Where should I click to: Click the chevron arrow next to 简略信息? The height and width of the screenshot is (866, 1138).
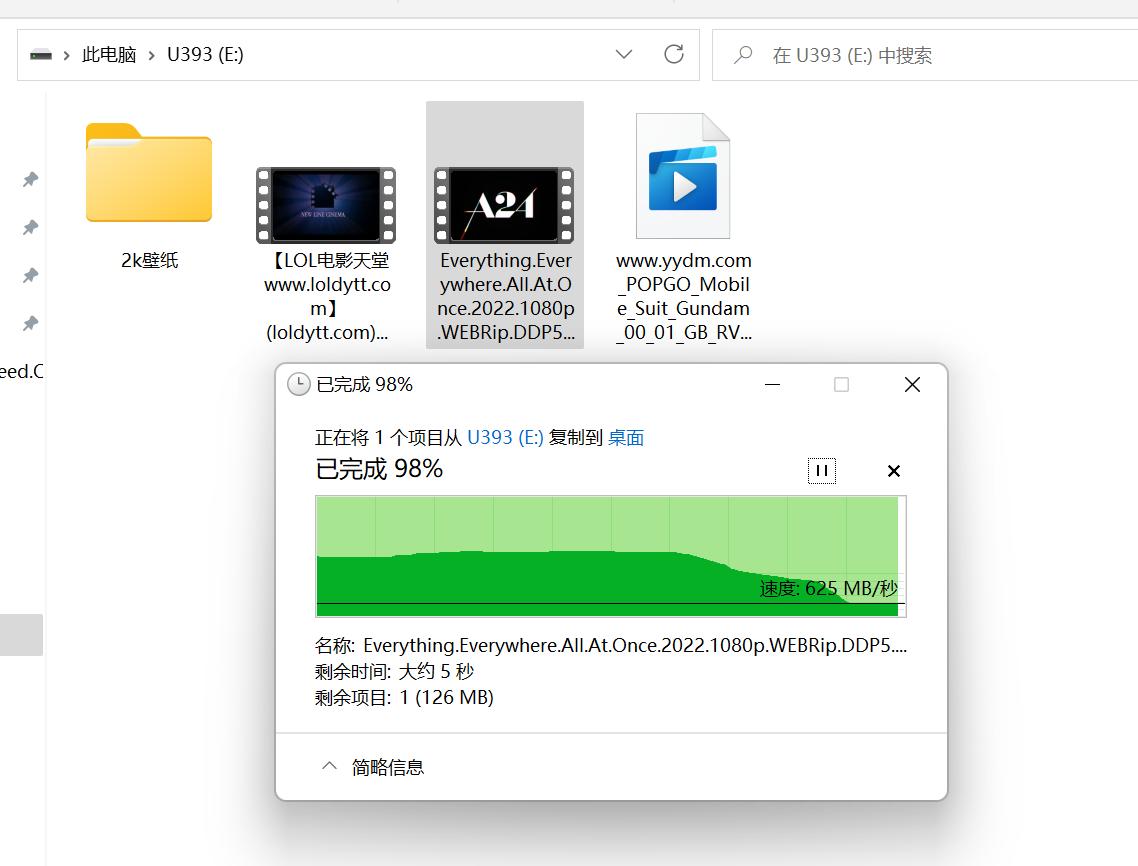(329, 766)
